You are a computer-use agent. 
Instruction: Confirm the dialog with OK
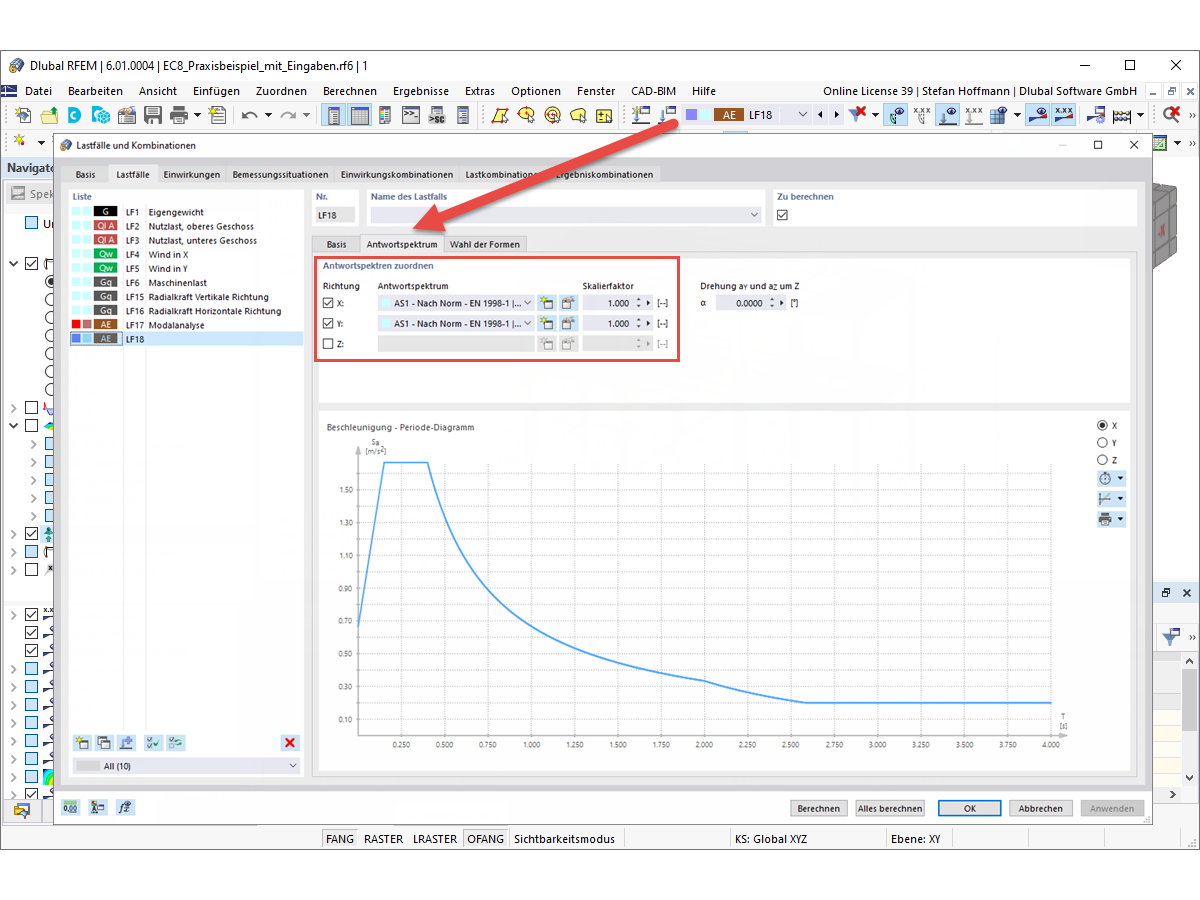(x=968, y=808)
